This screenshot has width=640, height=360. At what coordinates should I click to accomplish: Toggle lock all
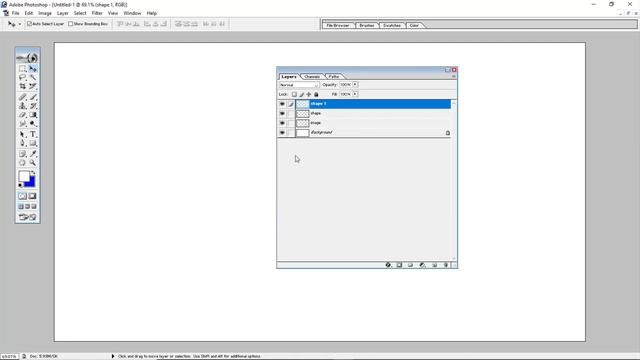(x=316, y=94)
